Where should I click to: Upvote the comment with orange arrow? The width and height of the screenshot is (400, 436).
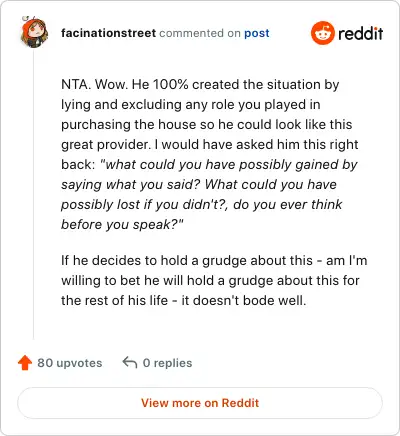[x=25, y=363]
